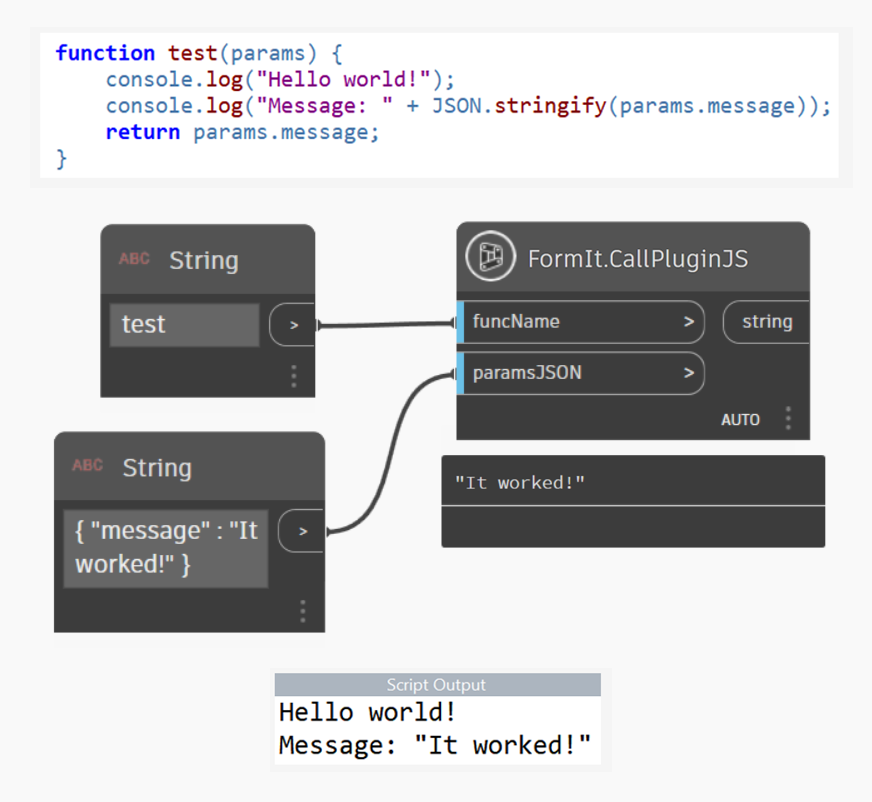Image resolution: width=872 pixels, height=802 pixels.
Task: Edit the JSON message text field
Action: 166,548
